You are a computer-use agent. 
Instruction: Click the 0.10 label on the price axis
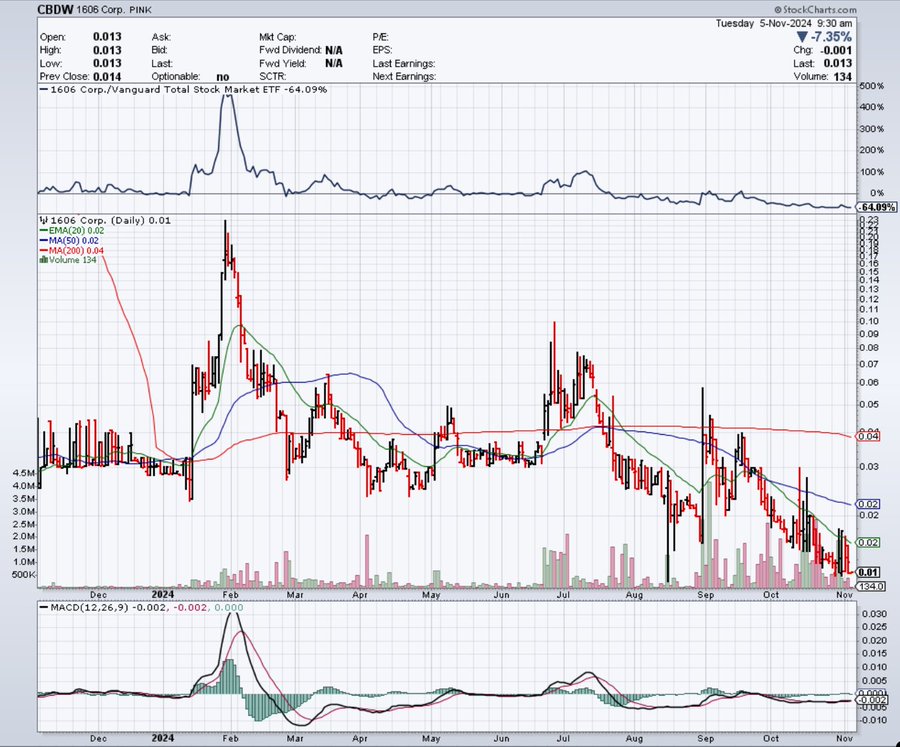[870, 322]
